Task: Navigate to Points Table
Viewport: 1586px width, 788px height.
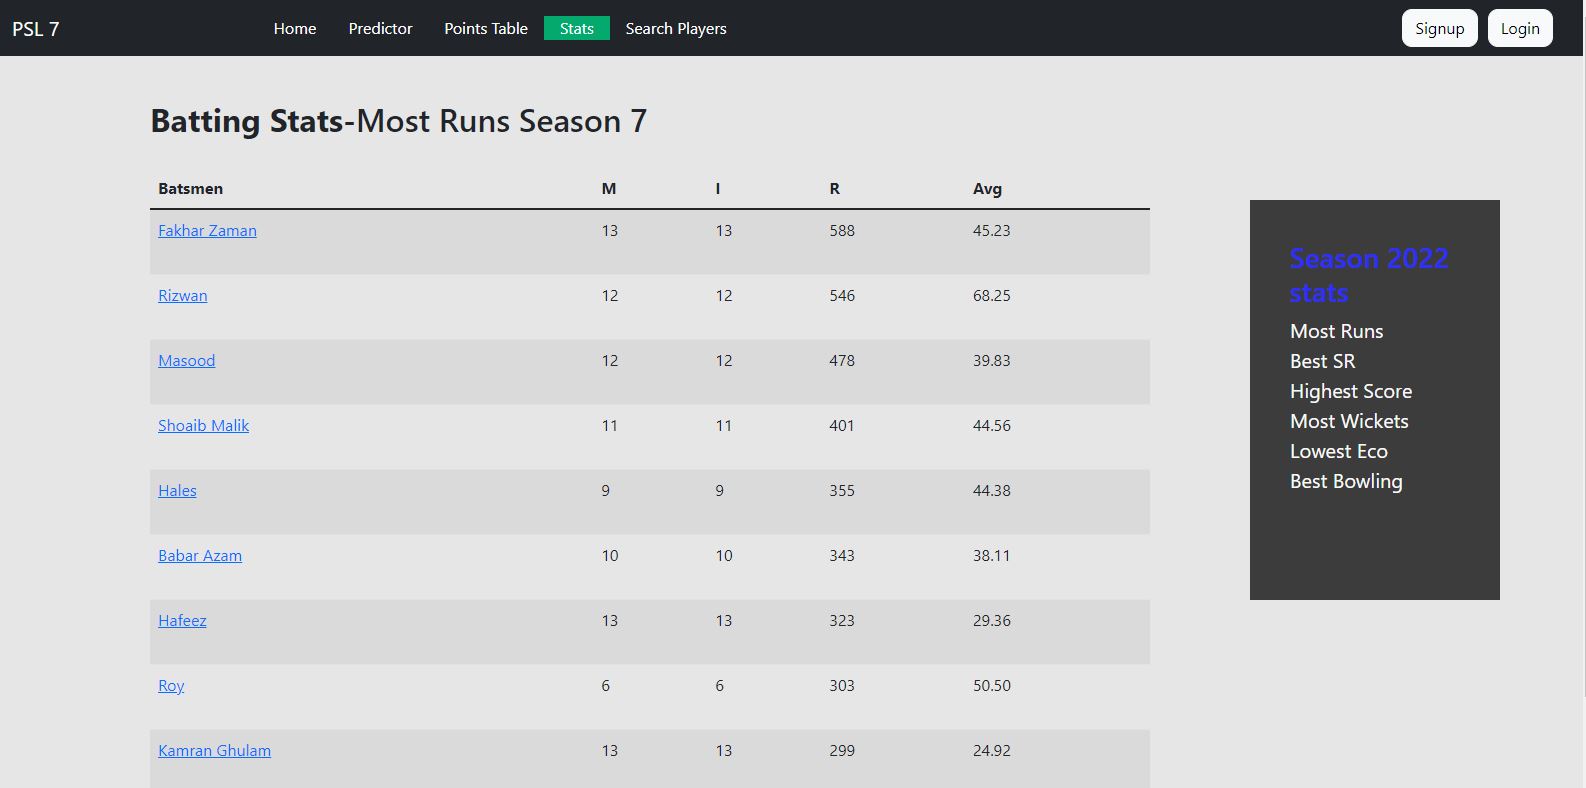Action: 486,29
